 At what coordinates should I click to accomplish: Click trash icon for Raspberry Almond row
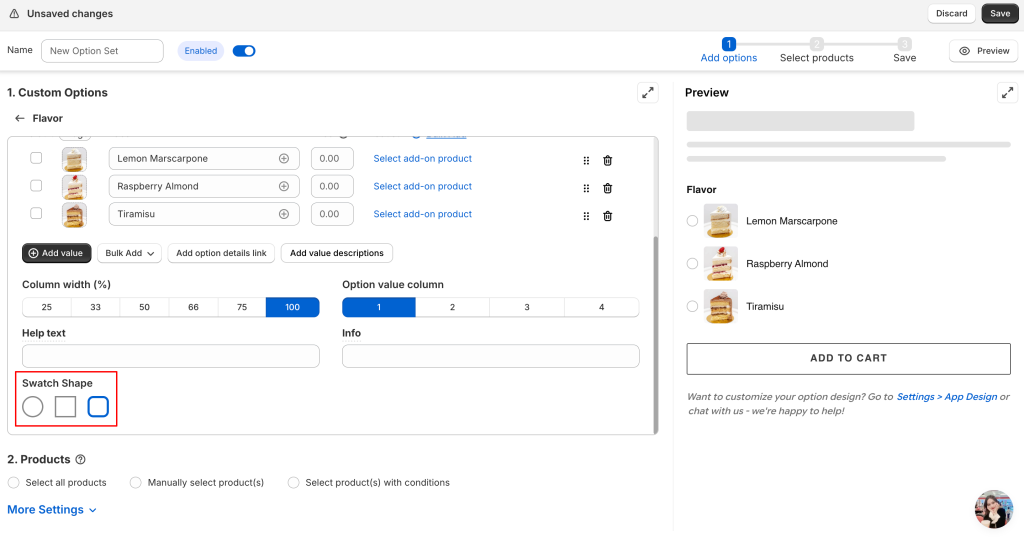(607, 188)
